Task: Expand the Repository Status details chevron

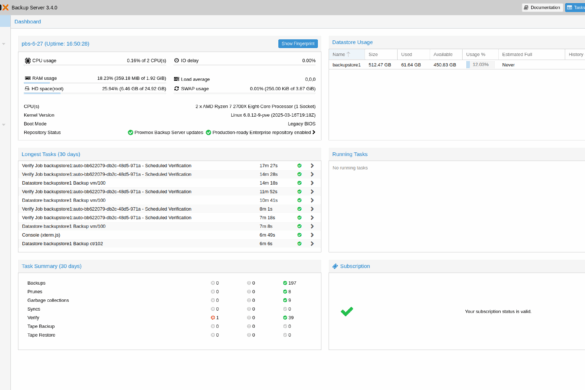Action: coord(314,132)
